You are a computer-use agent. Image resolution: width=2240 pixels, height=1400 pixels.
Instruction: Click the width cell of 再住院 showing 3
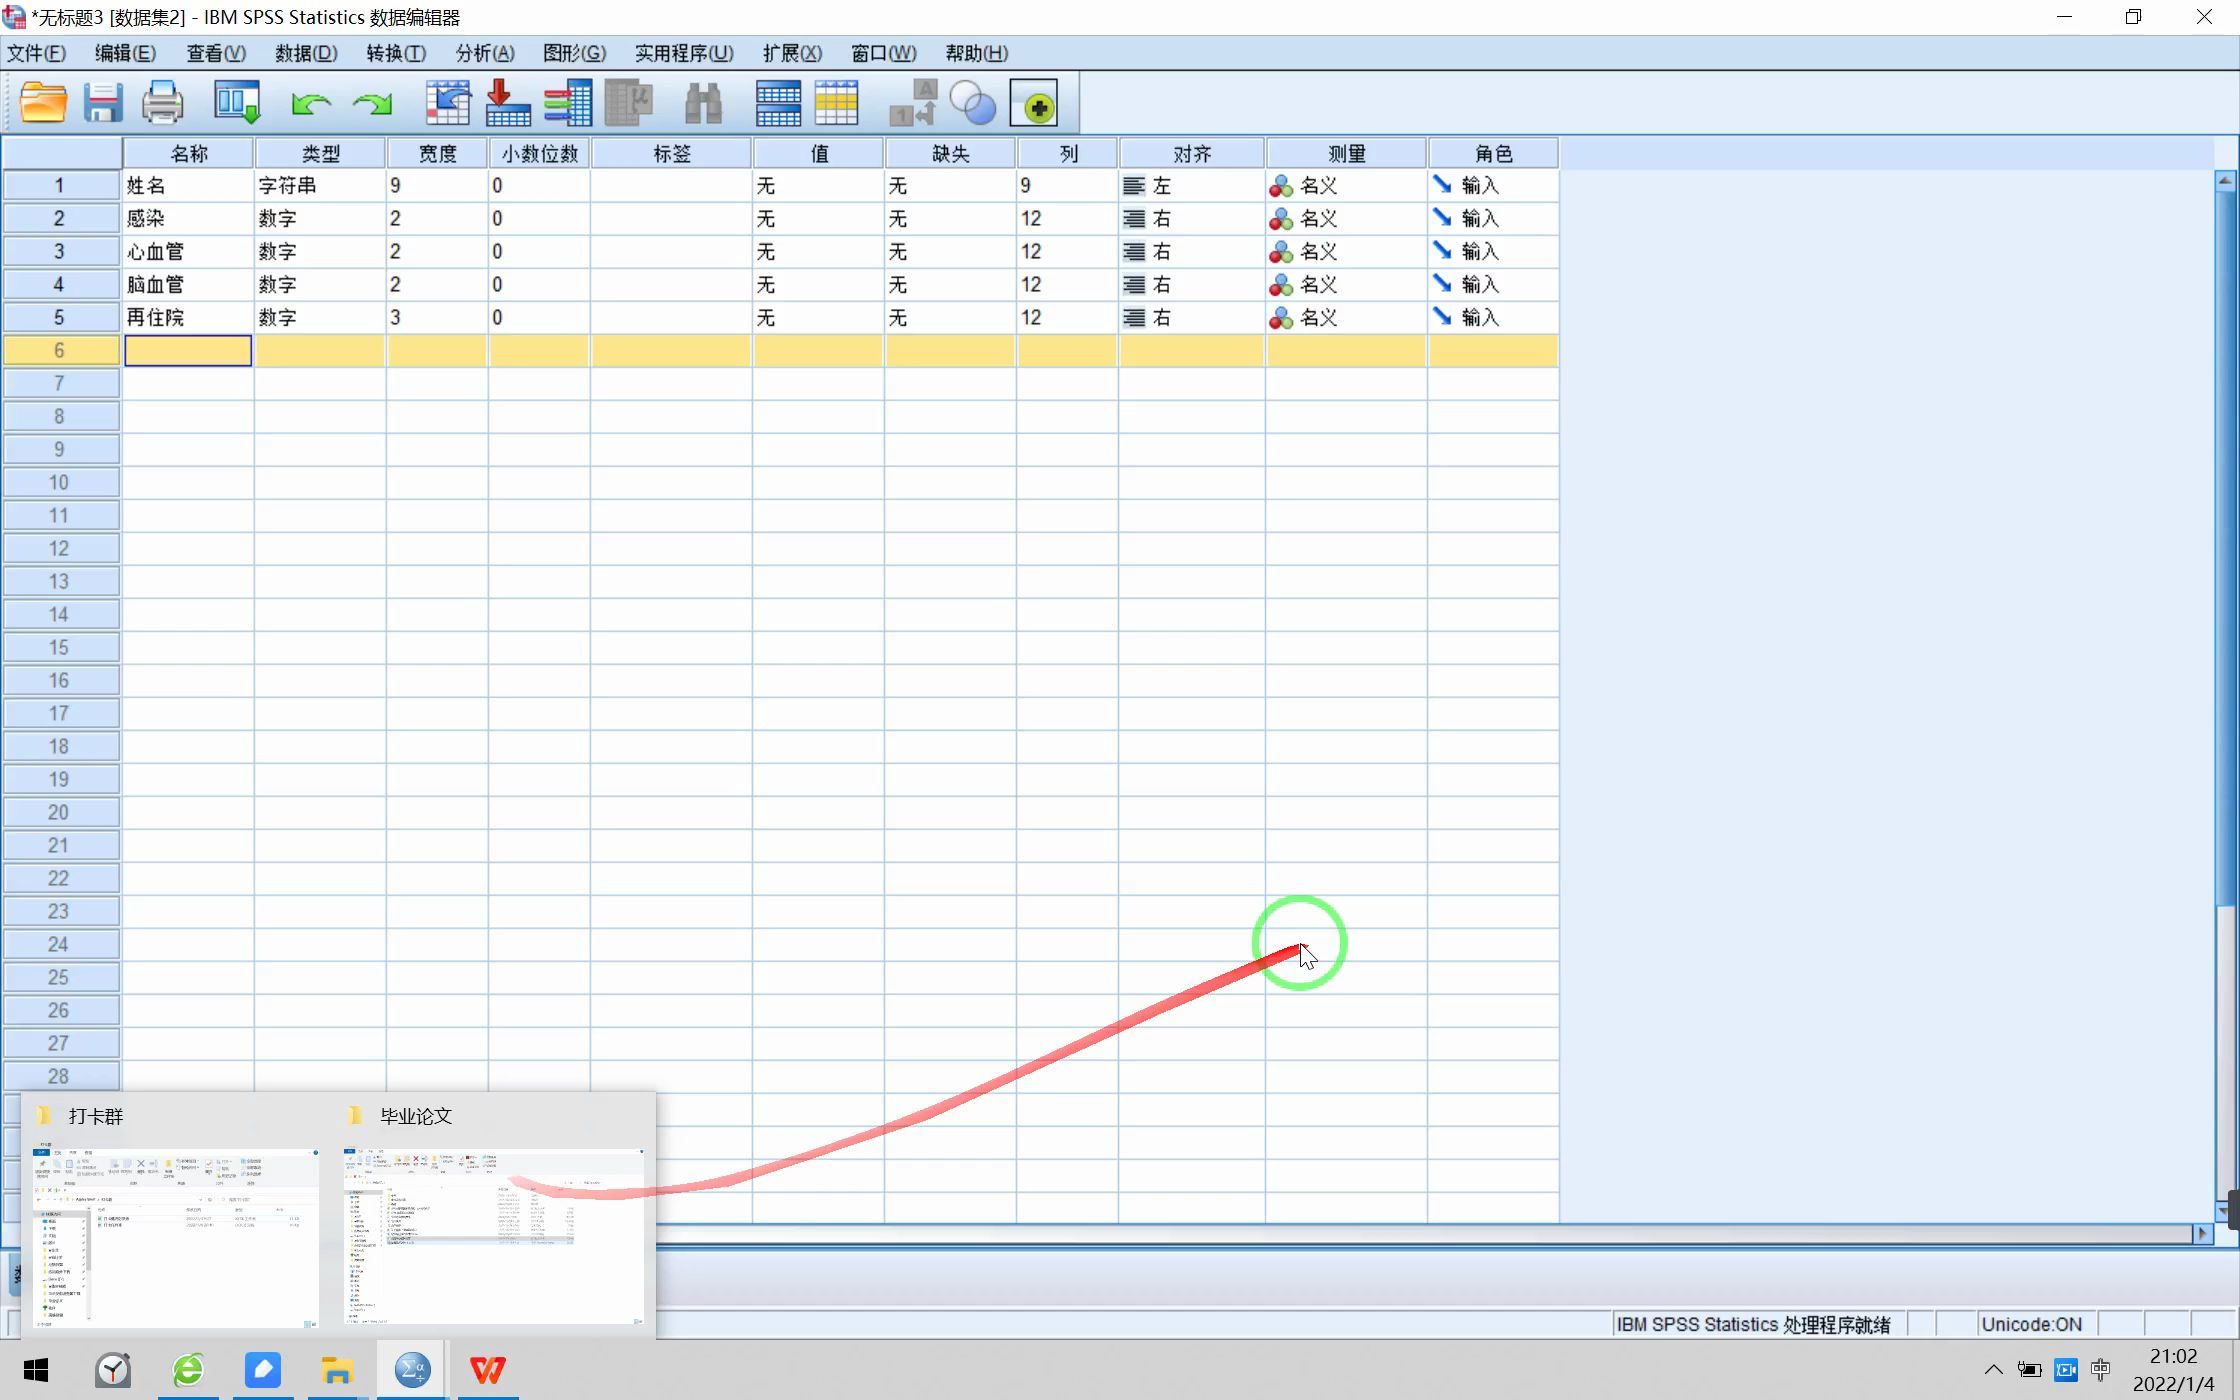[437, 318]
